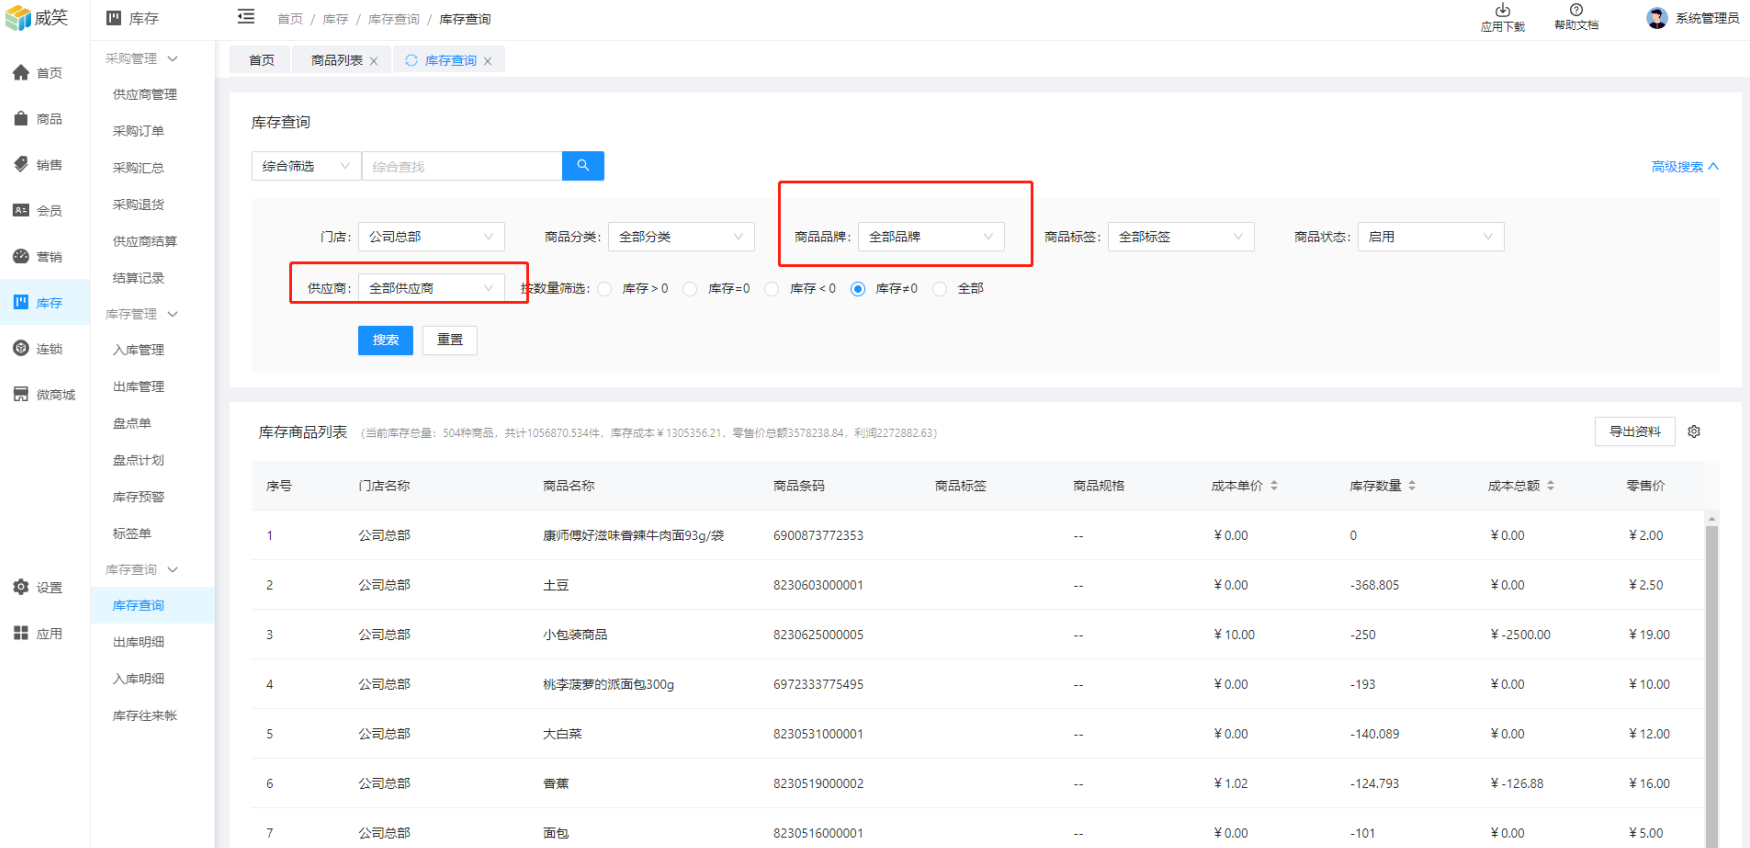
Task: Click the blue 搜索 button
Action: [385, 340]
